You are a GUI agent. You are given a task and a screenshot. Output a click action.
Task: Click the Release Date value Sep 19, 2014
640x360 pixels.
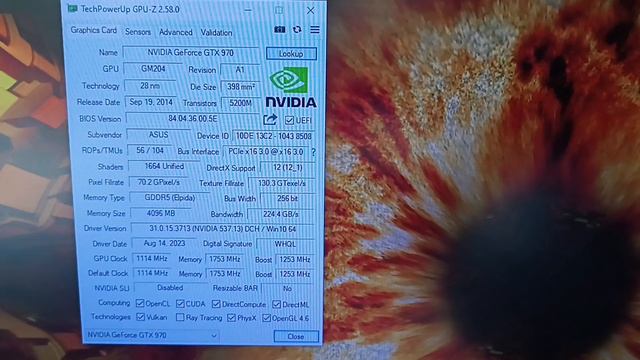tap(151, 102)
